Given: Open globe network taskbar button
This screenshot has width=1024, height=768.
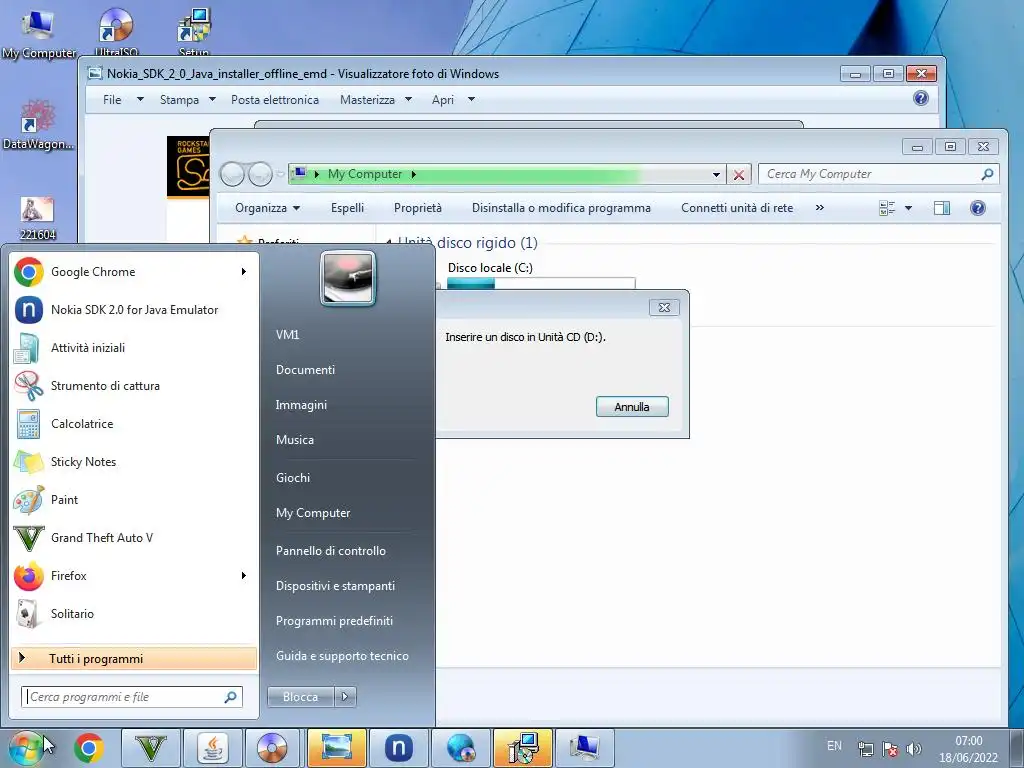Looking at the screenshot, I should tap(460, 748).
